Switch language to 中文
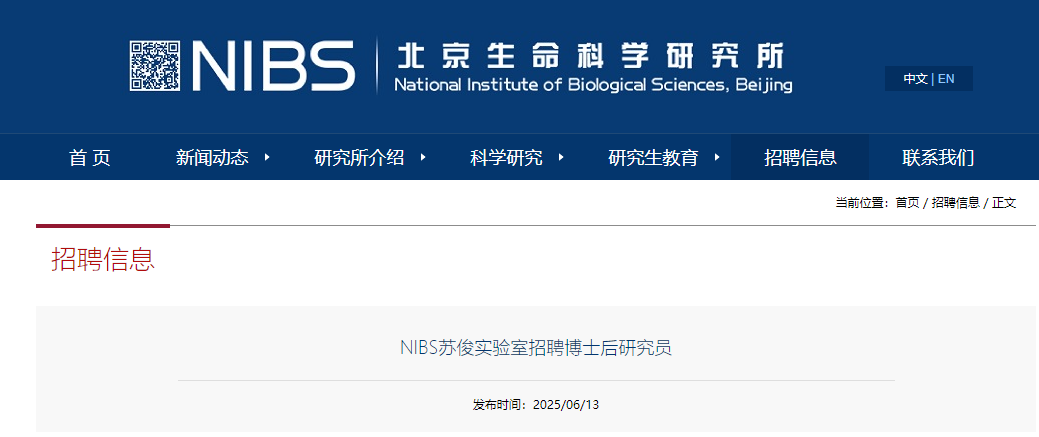The image size is (1039, 437). coord(915,79)
